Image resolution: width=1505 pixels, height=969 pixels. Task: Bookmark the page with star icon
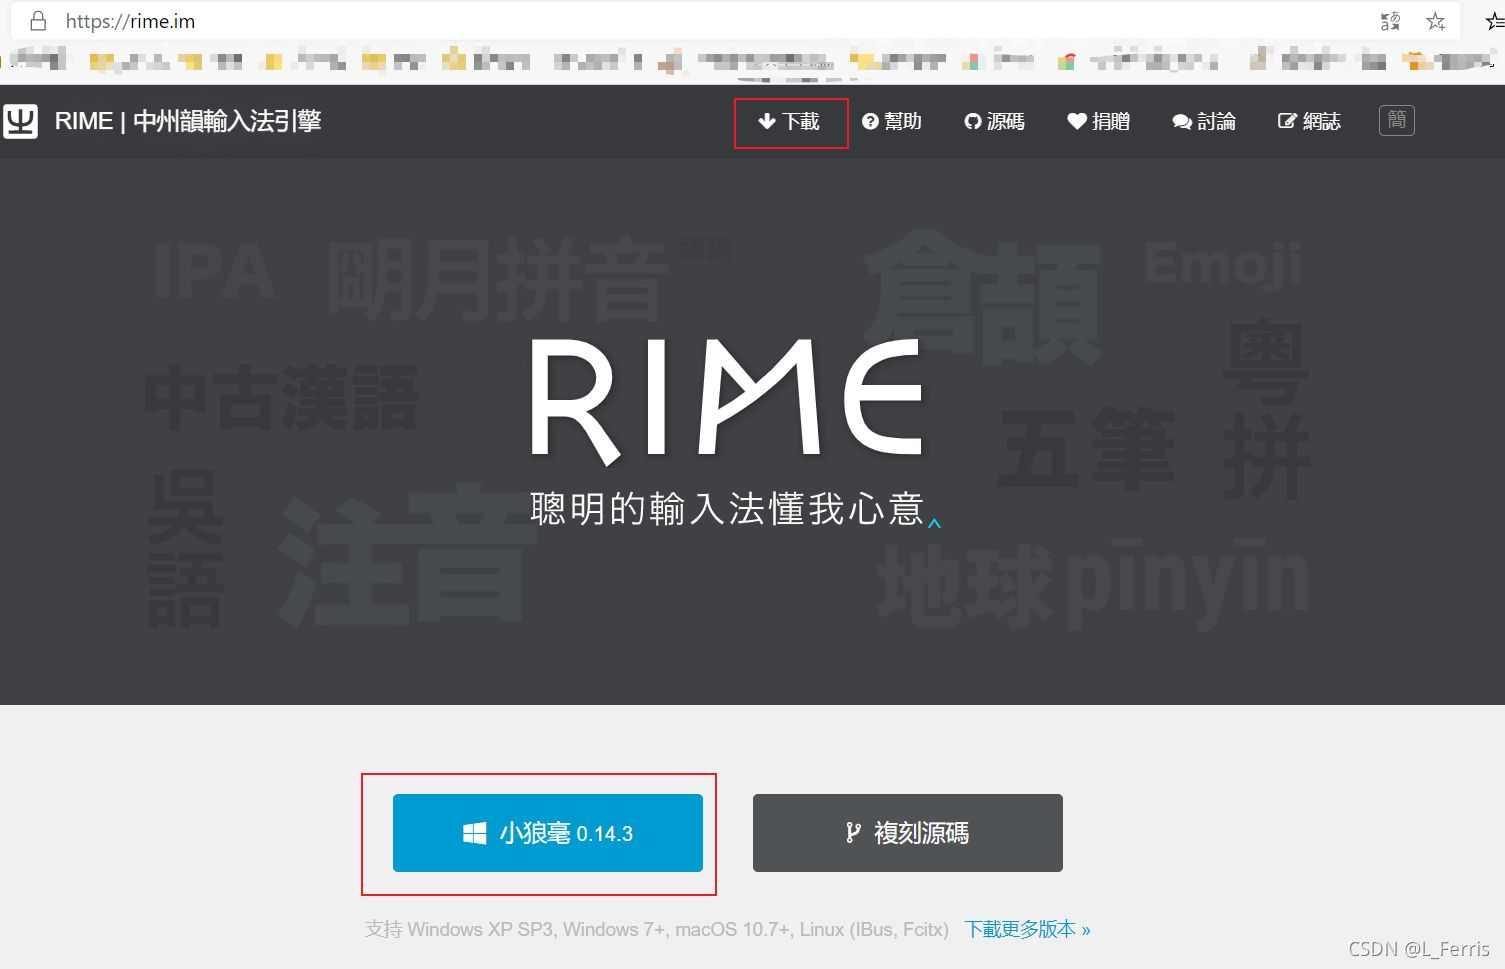point(1436,21)
